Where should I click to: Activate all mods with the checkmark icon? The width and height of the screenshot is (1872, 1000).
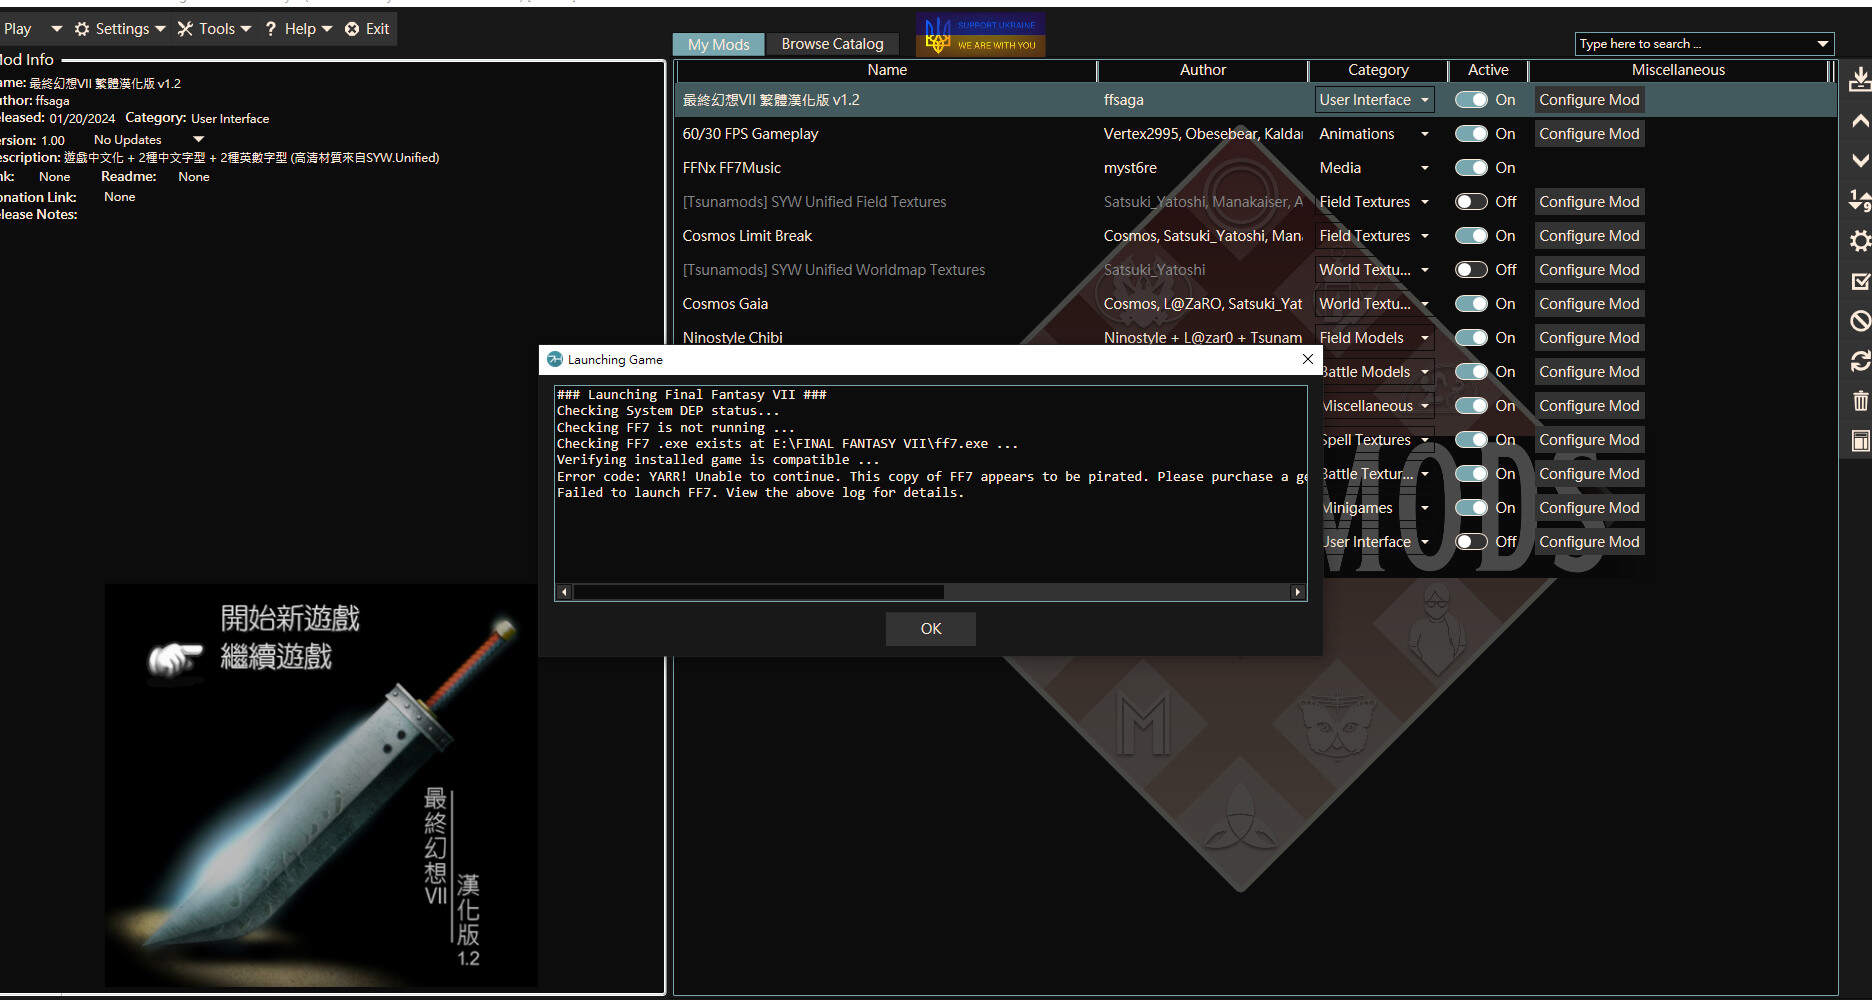1860,281
